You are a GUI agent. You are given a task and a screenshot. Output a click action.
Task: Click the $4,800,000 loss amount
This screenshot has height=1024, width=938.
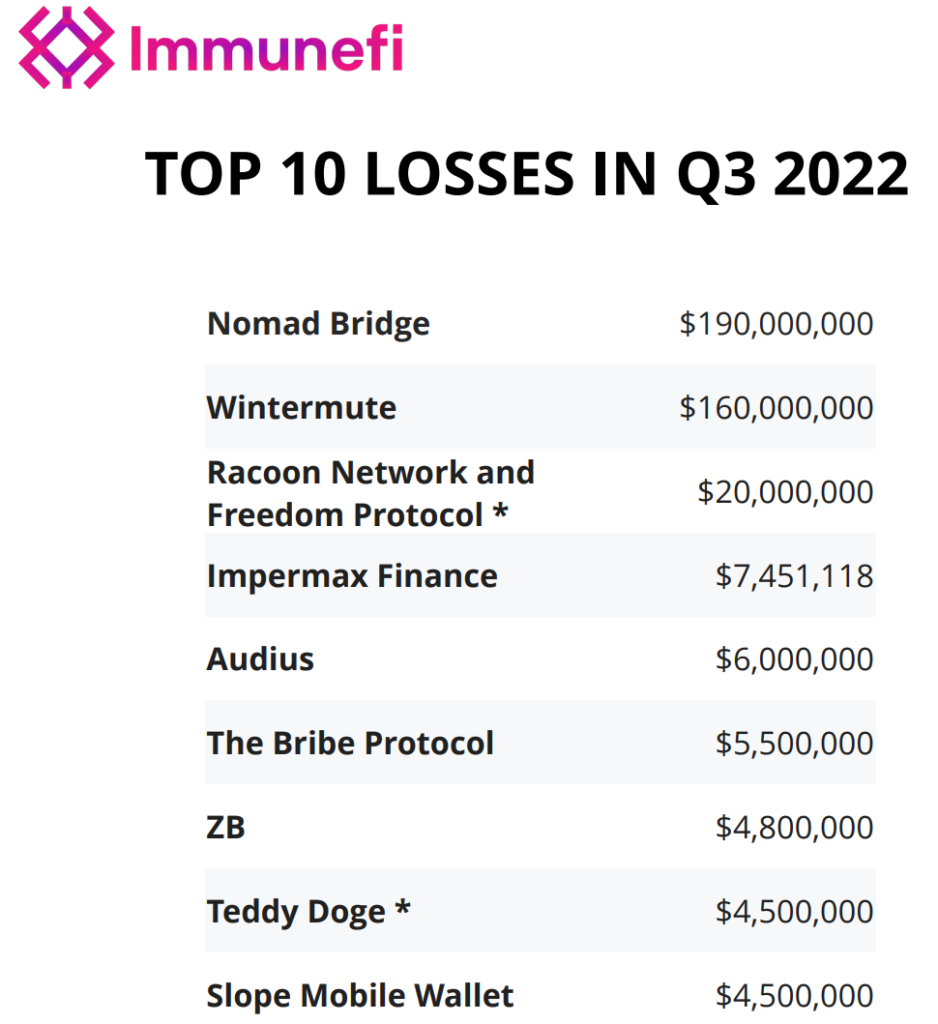tap(794, 828)
